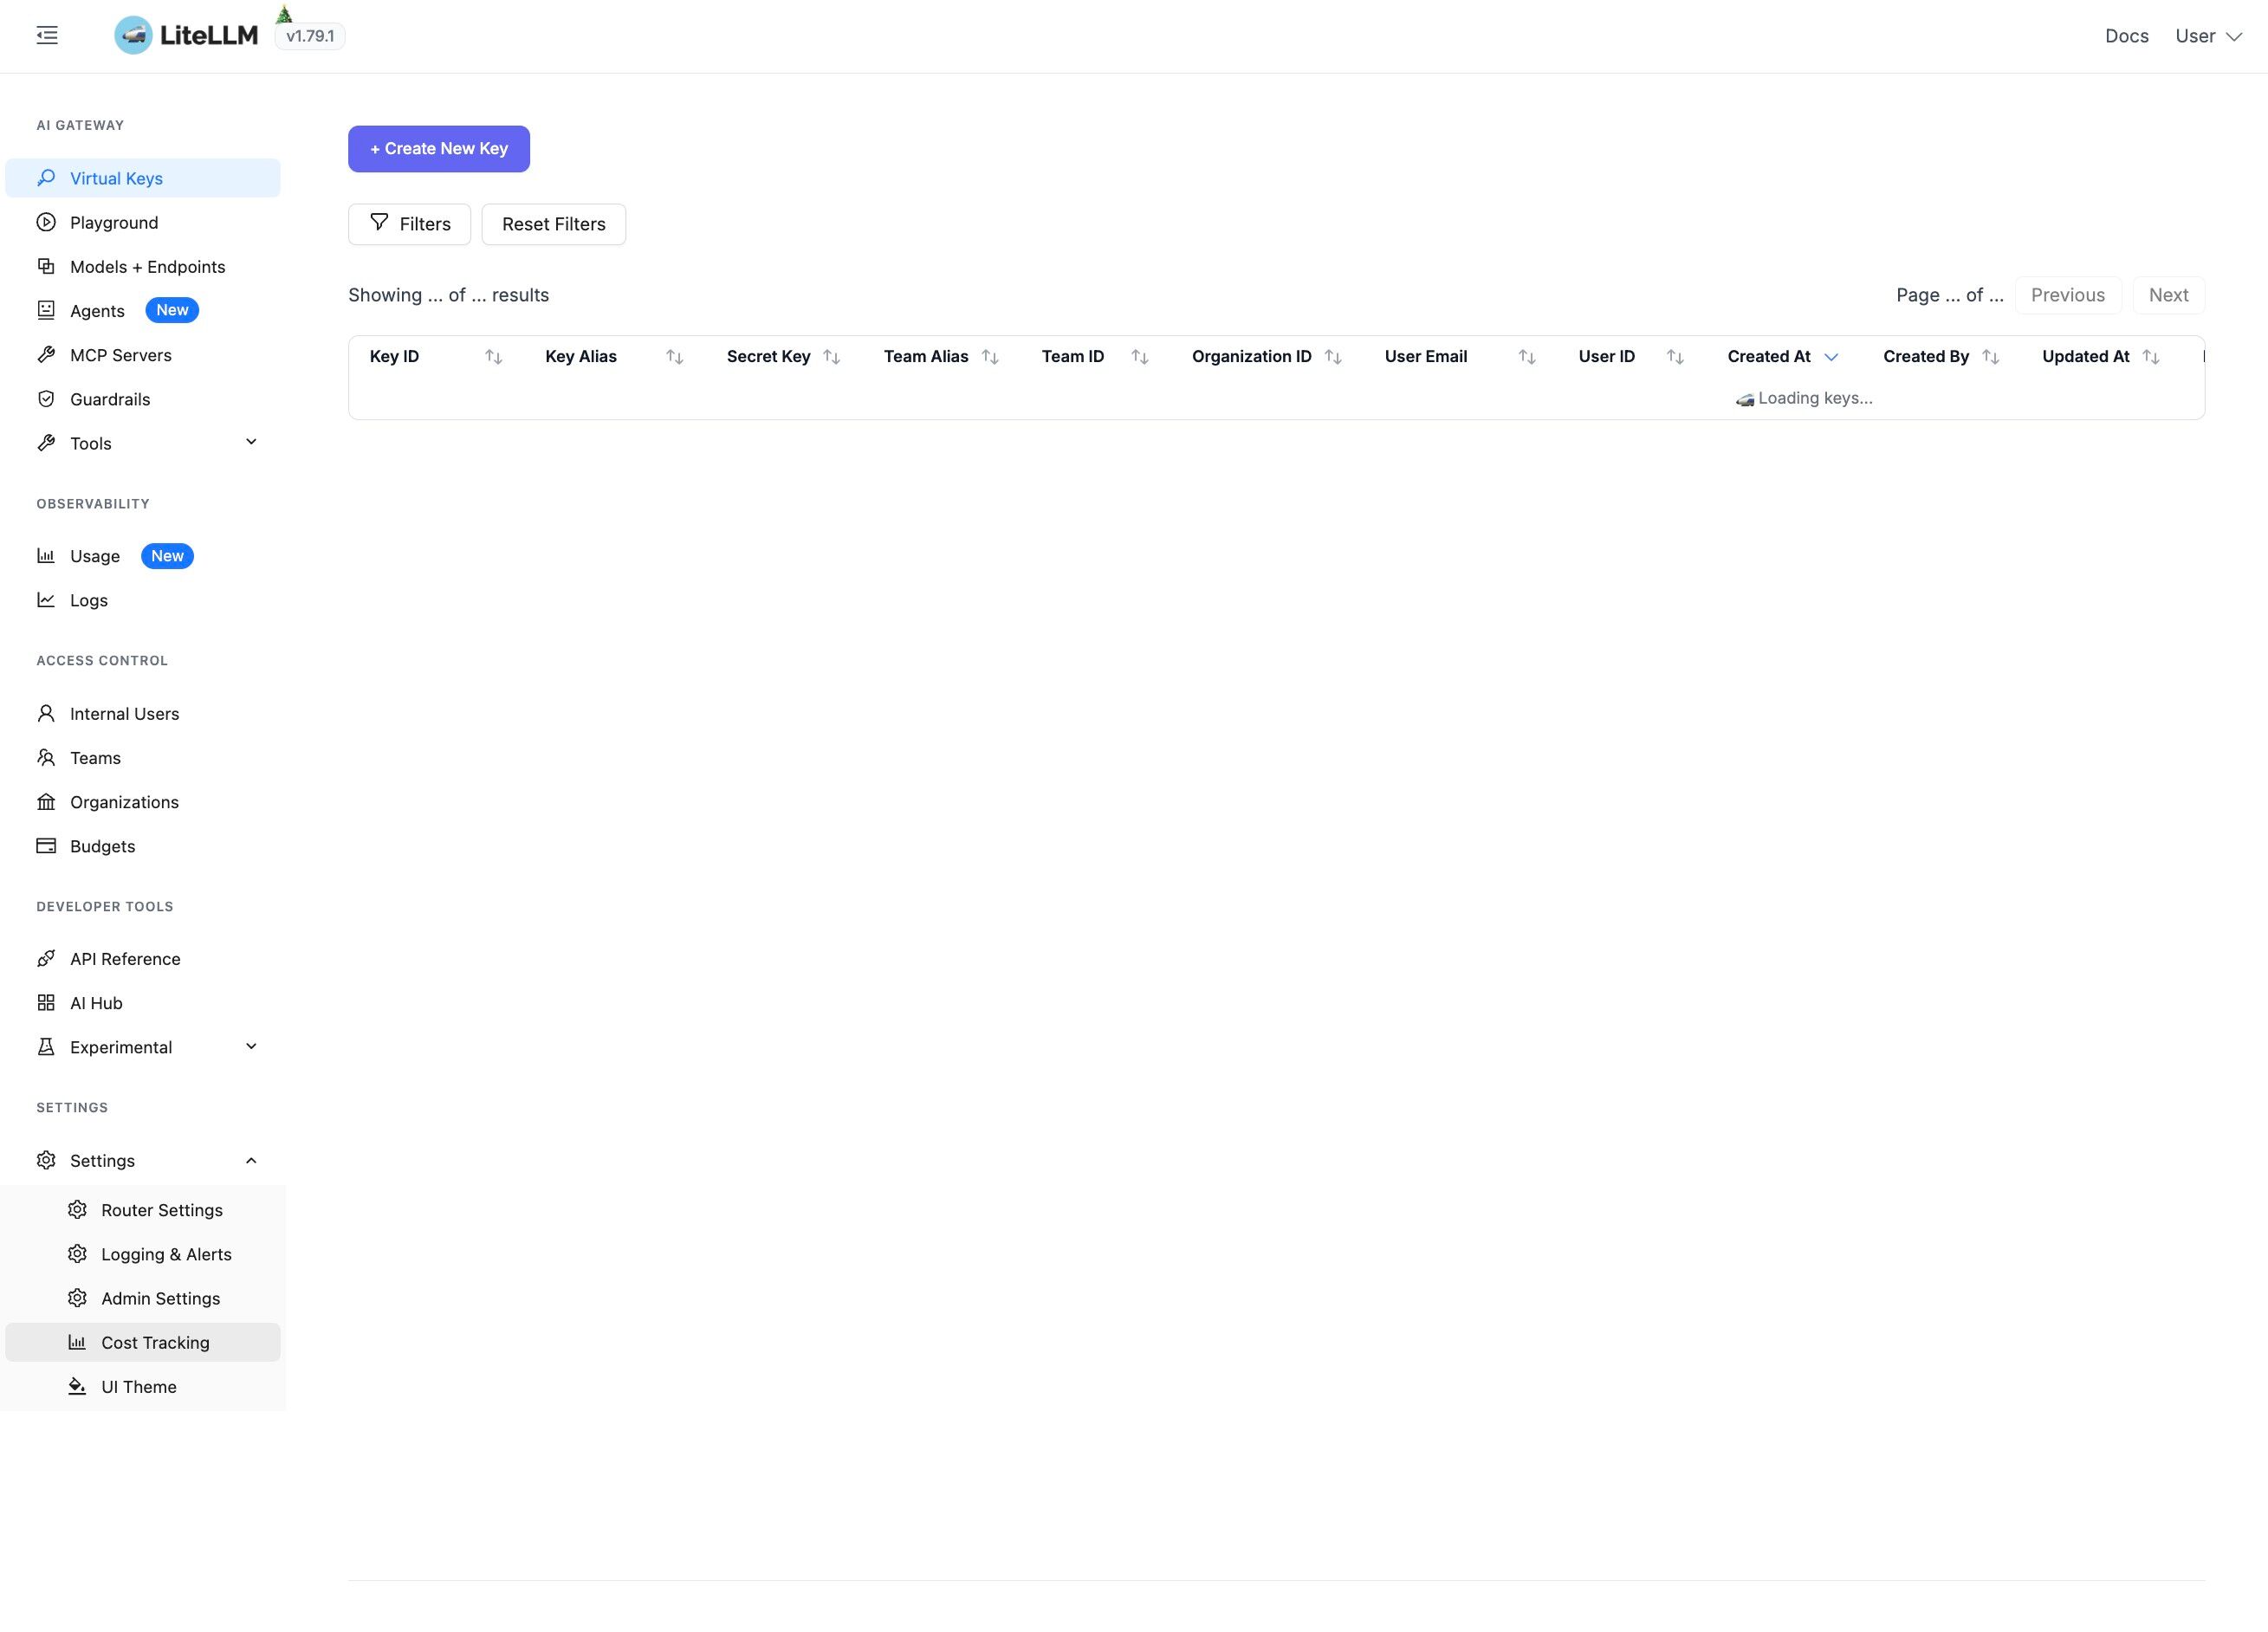Toggle sorting on the Key Alias column
The image size is (2268, 1632).
[x=674, y=356]
